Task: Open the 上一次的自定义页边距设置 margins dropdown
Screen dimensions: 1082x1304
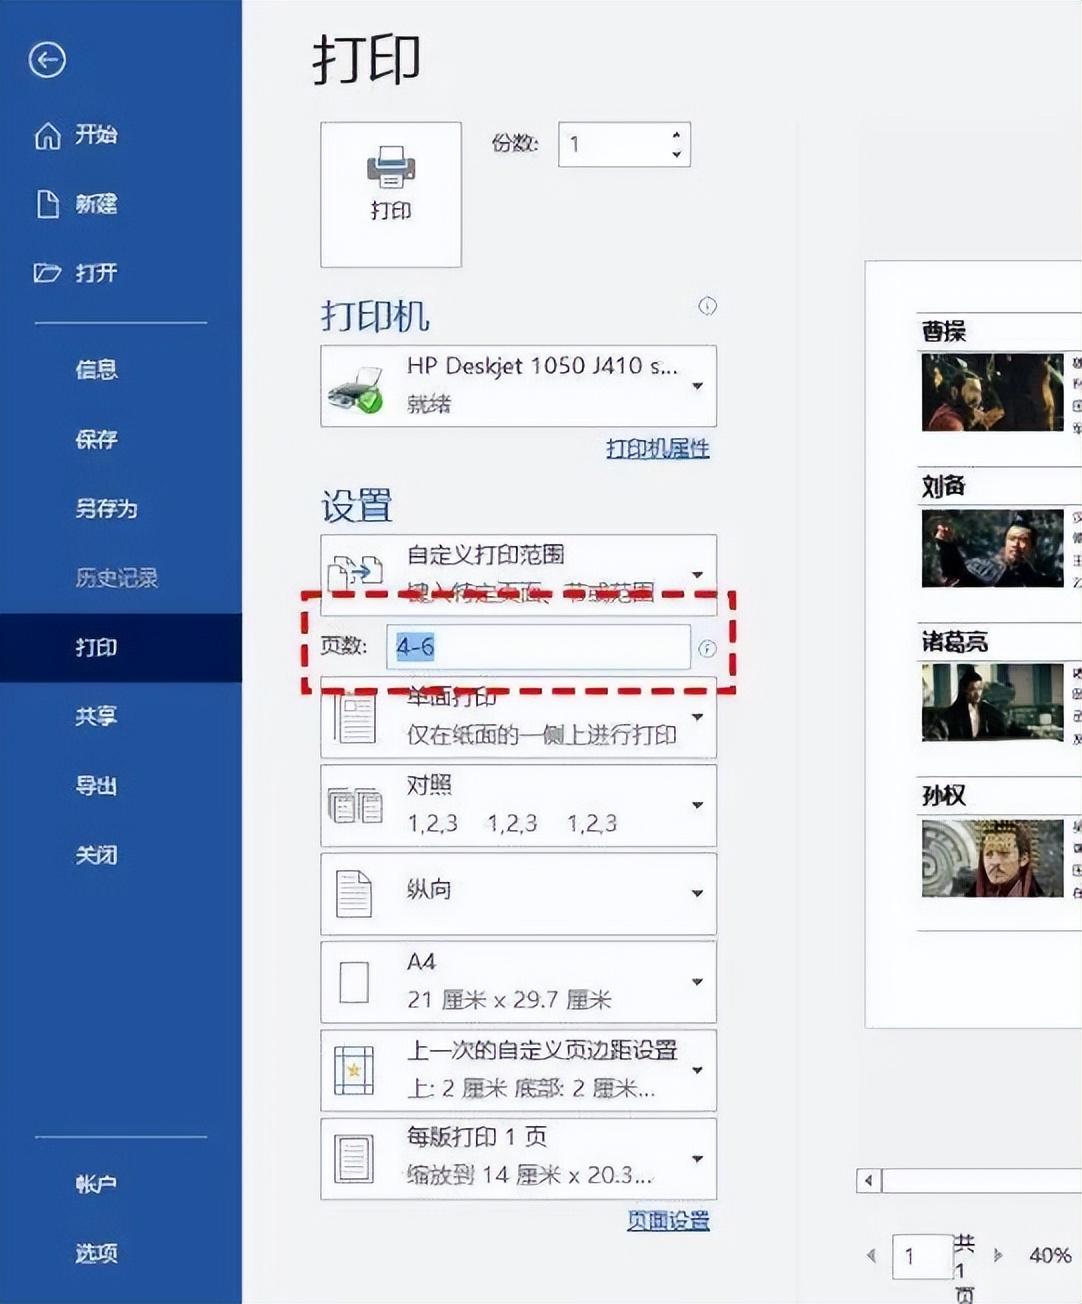Action: click(518, 1070)
